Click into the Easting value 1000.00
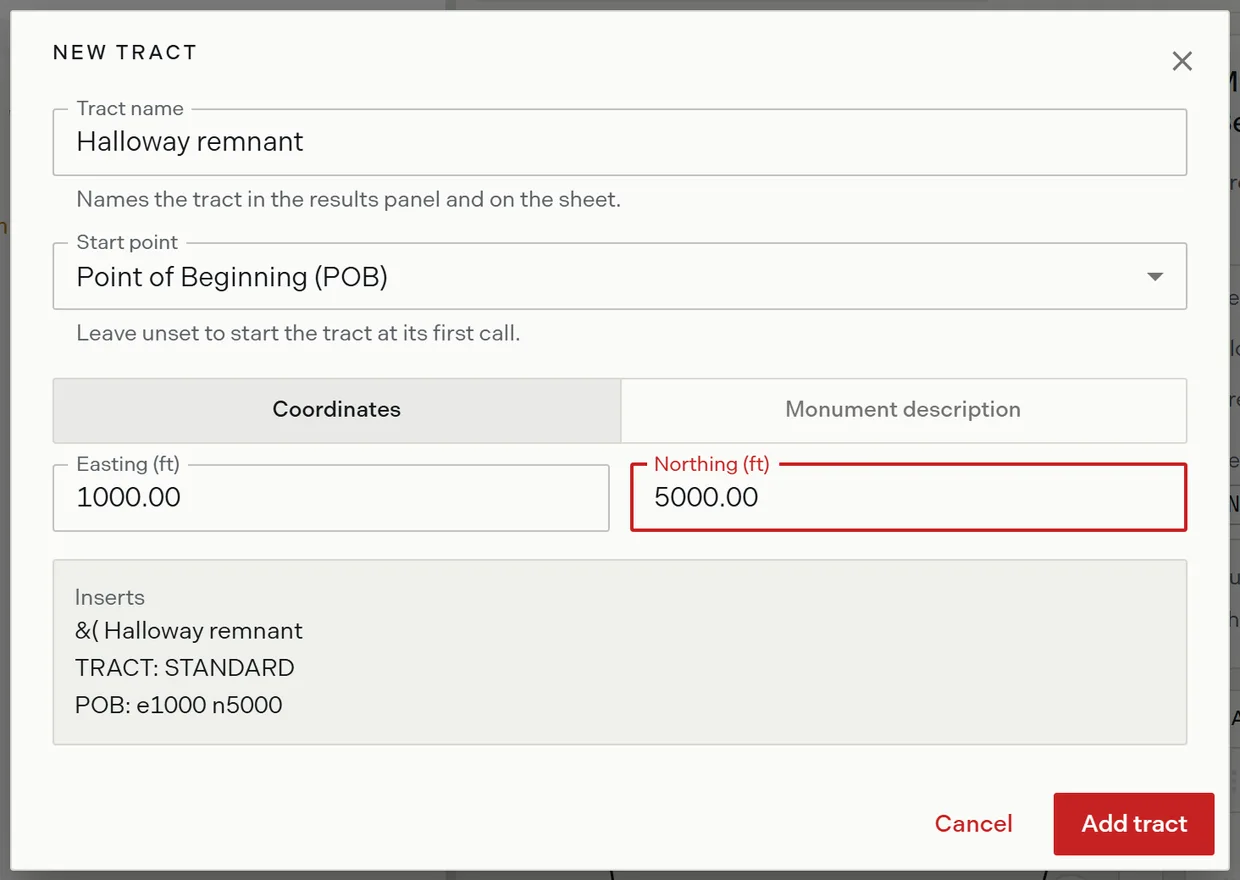 click(331, 497)
